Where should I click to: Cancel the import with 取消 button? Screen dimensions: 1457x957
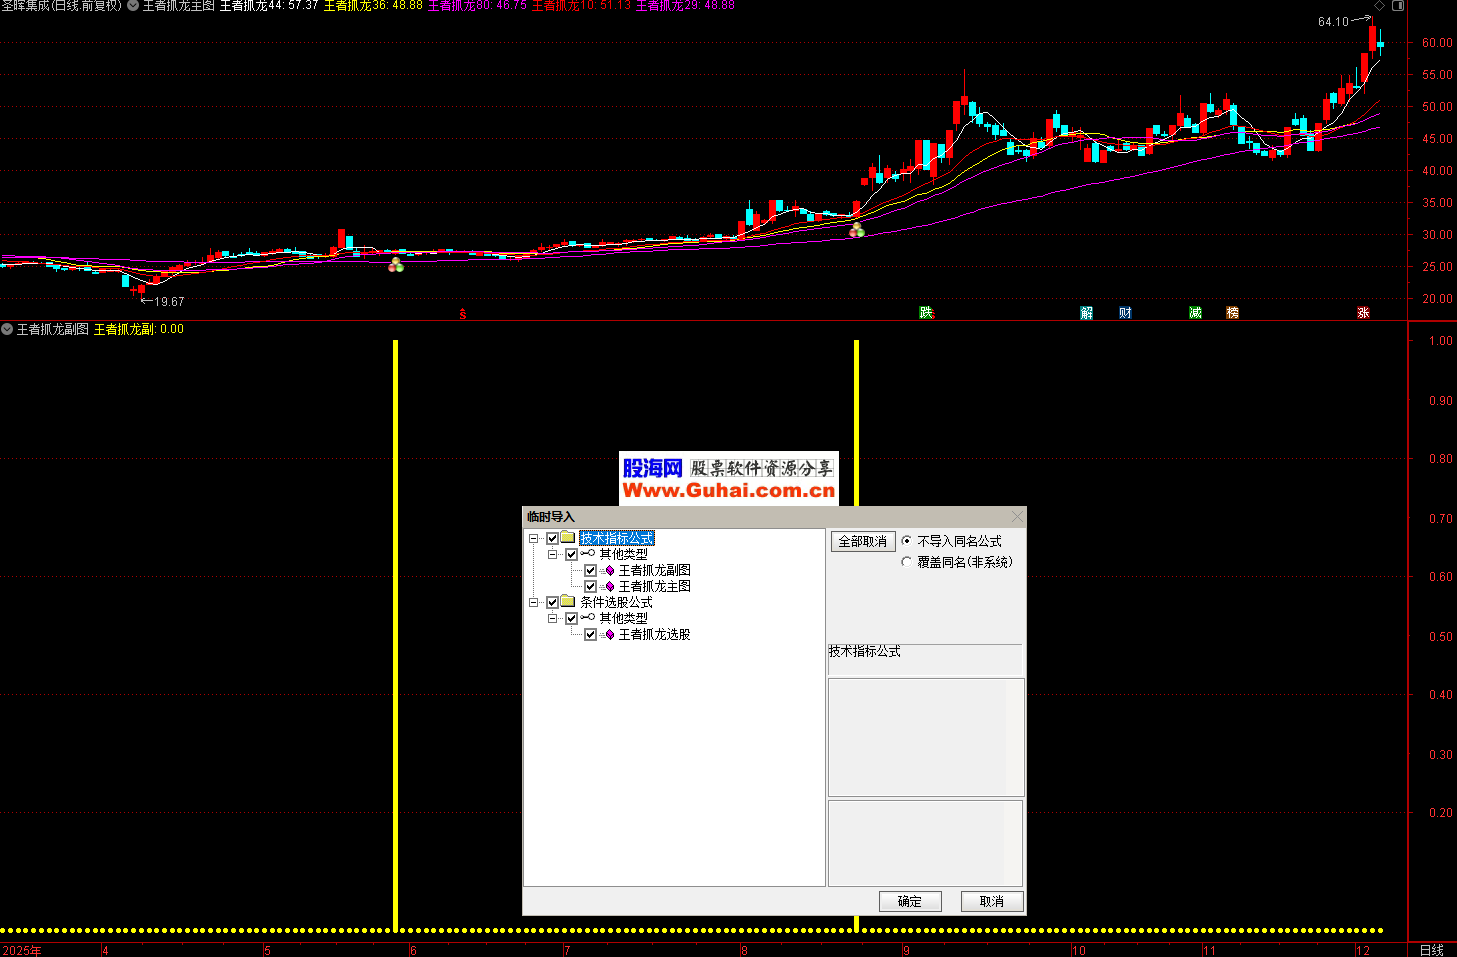point(991,901)
